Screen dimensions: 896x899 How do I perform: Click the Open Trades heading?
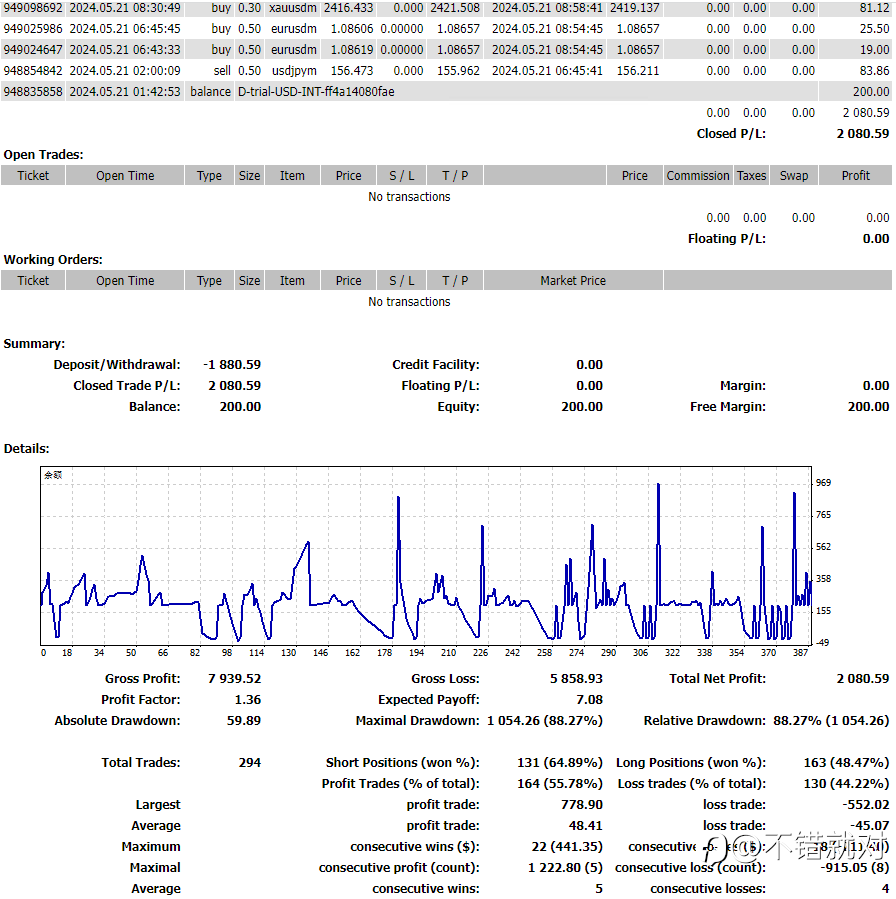tap(43, 155)
